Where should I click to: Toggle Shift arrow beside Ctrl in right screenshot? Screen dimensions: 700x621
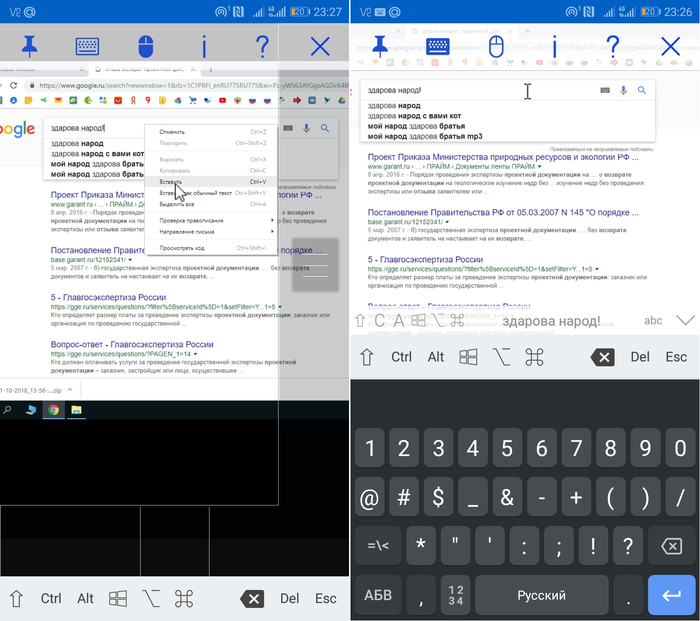point(367,357)
